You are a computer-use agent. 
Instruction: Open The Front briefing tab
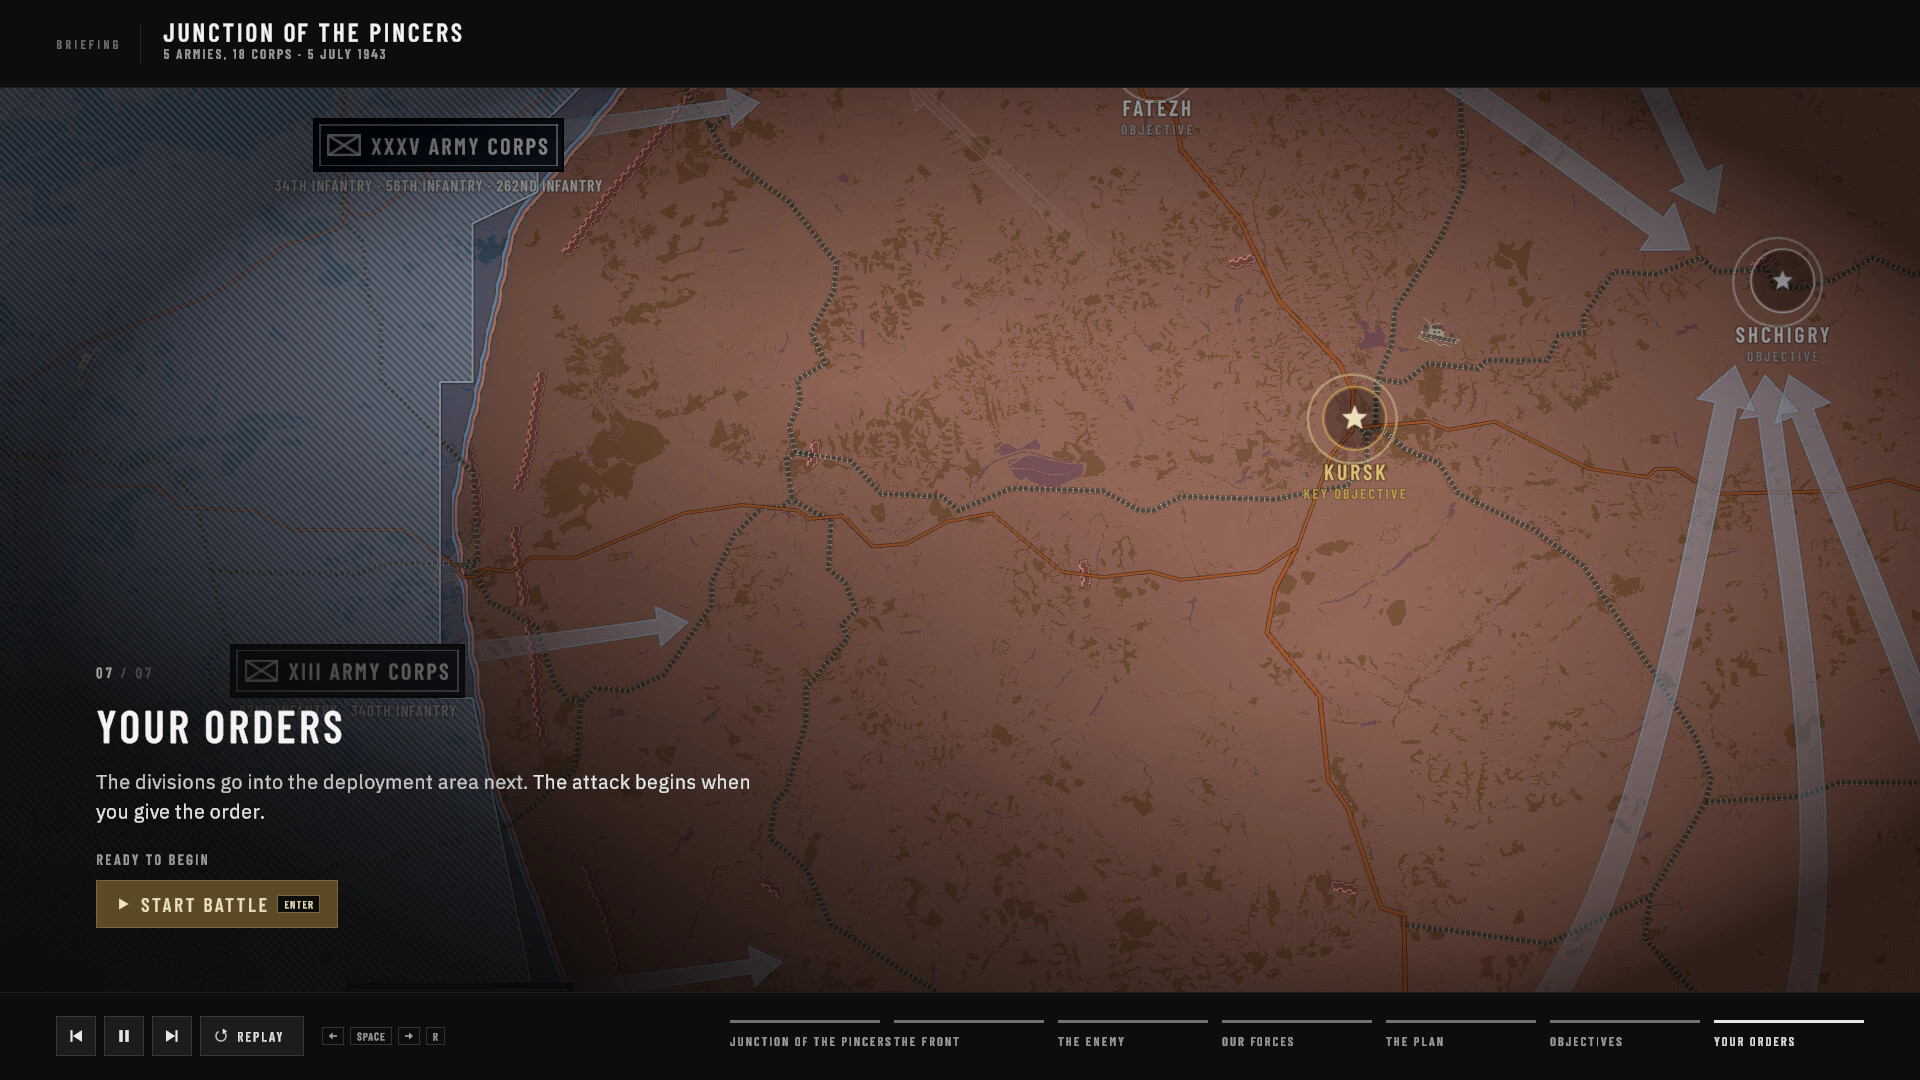point(969,1035)
